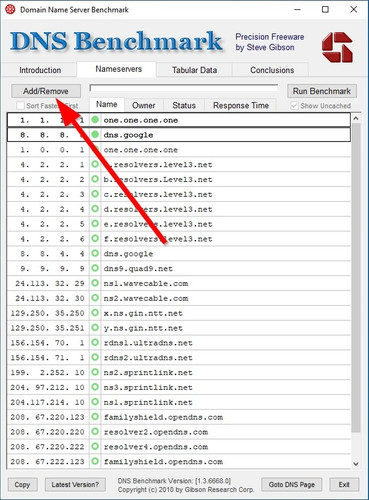
Task: Click the IP address 204.117.214.10
Action: coord(48,402)
